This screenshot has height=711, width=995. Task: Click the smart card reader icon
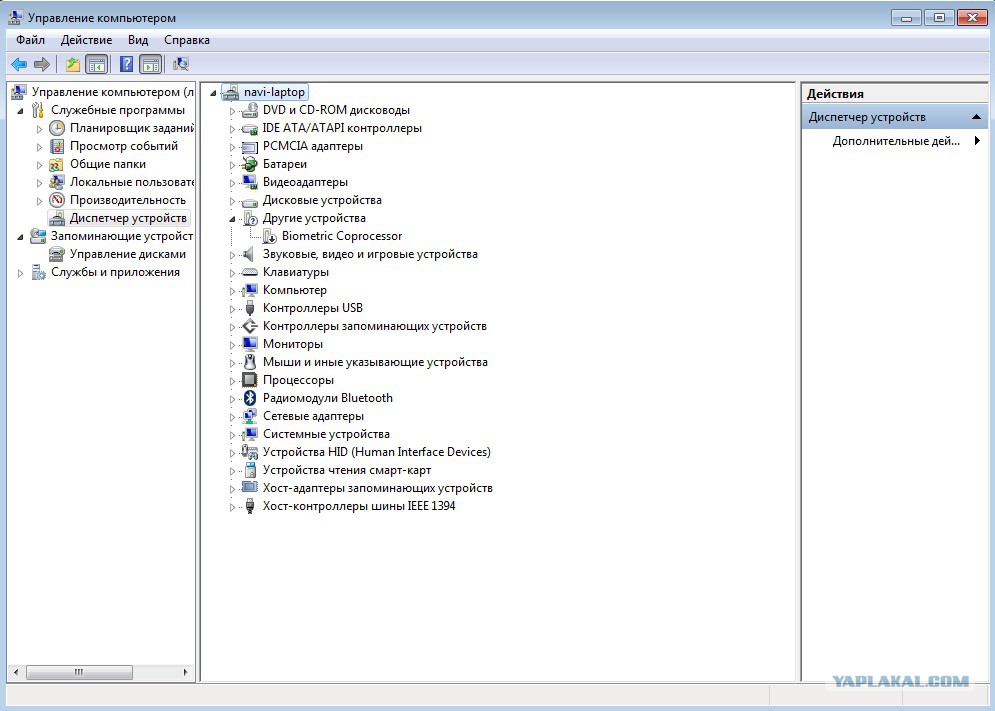point(249,470)
